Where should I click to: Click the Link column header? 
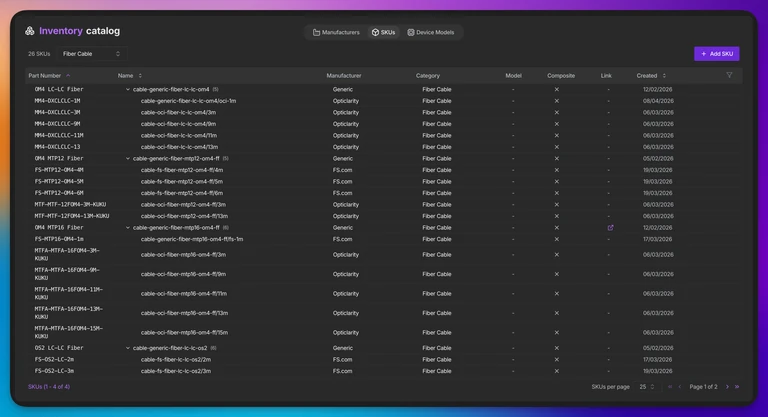(x=606, y=75)
